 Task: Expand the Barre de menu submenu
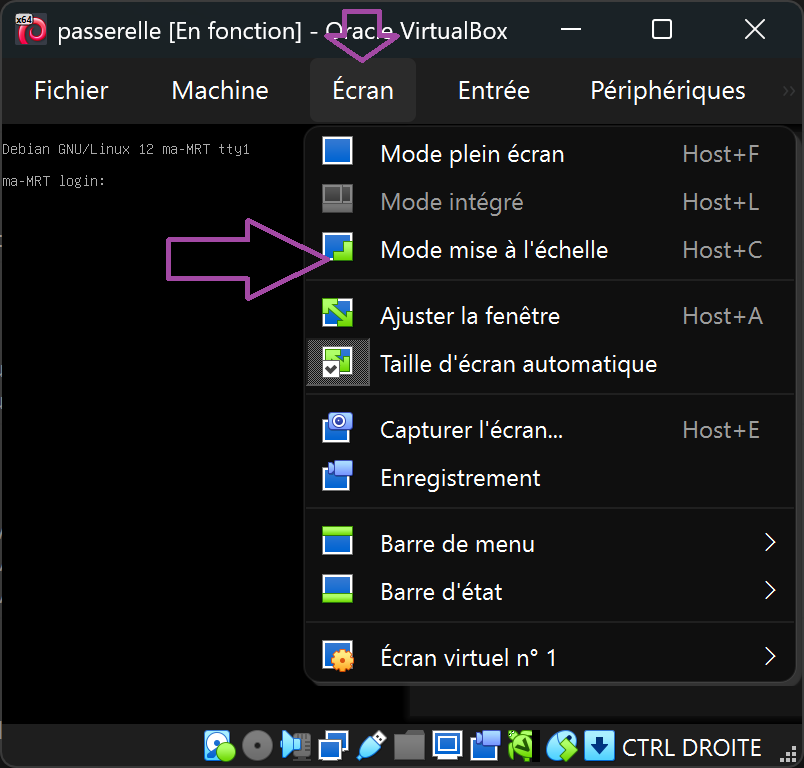pyautogui.click(x=457, y=543)
